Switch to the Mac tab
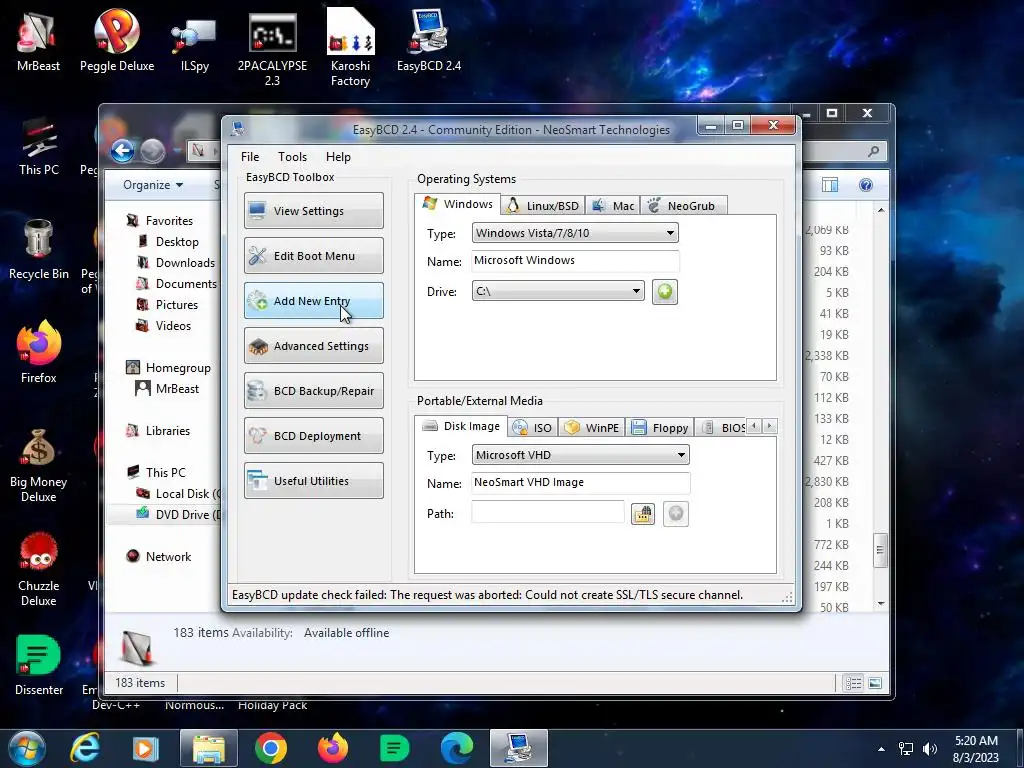The image size is (1024, 768). click(x=613, y=206)
